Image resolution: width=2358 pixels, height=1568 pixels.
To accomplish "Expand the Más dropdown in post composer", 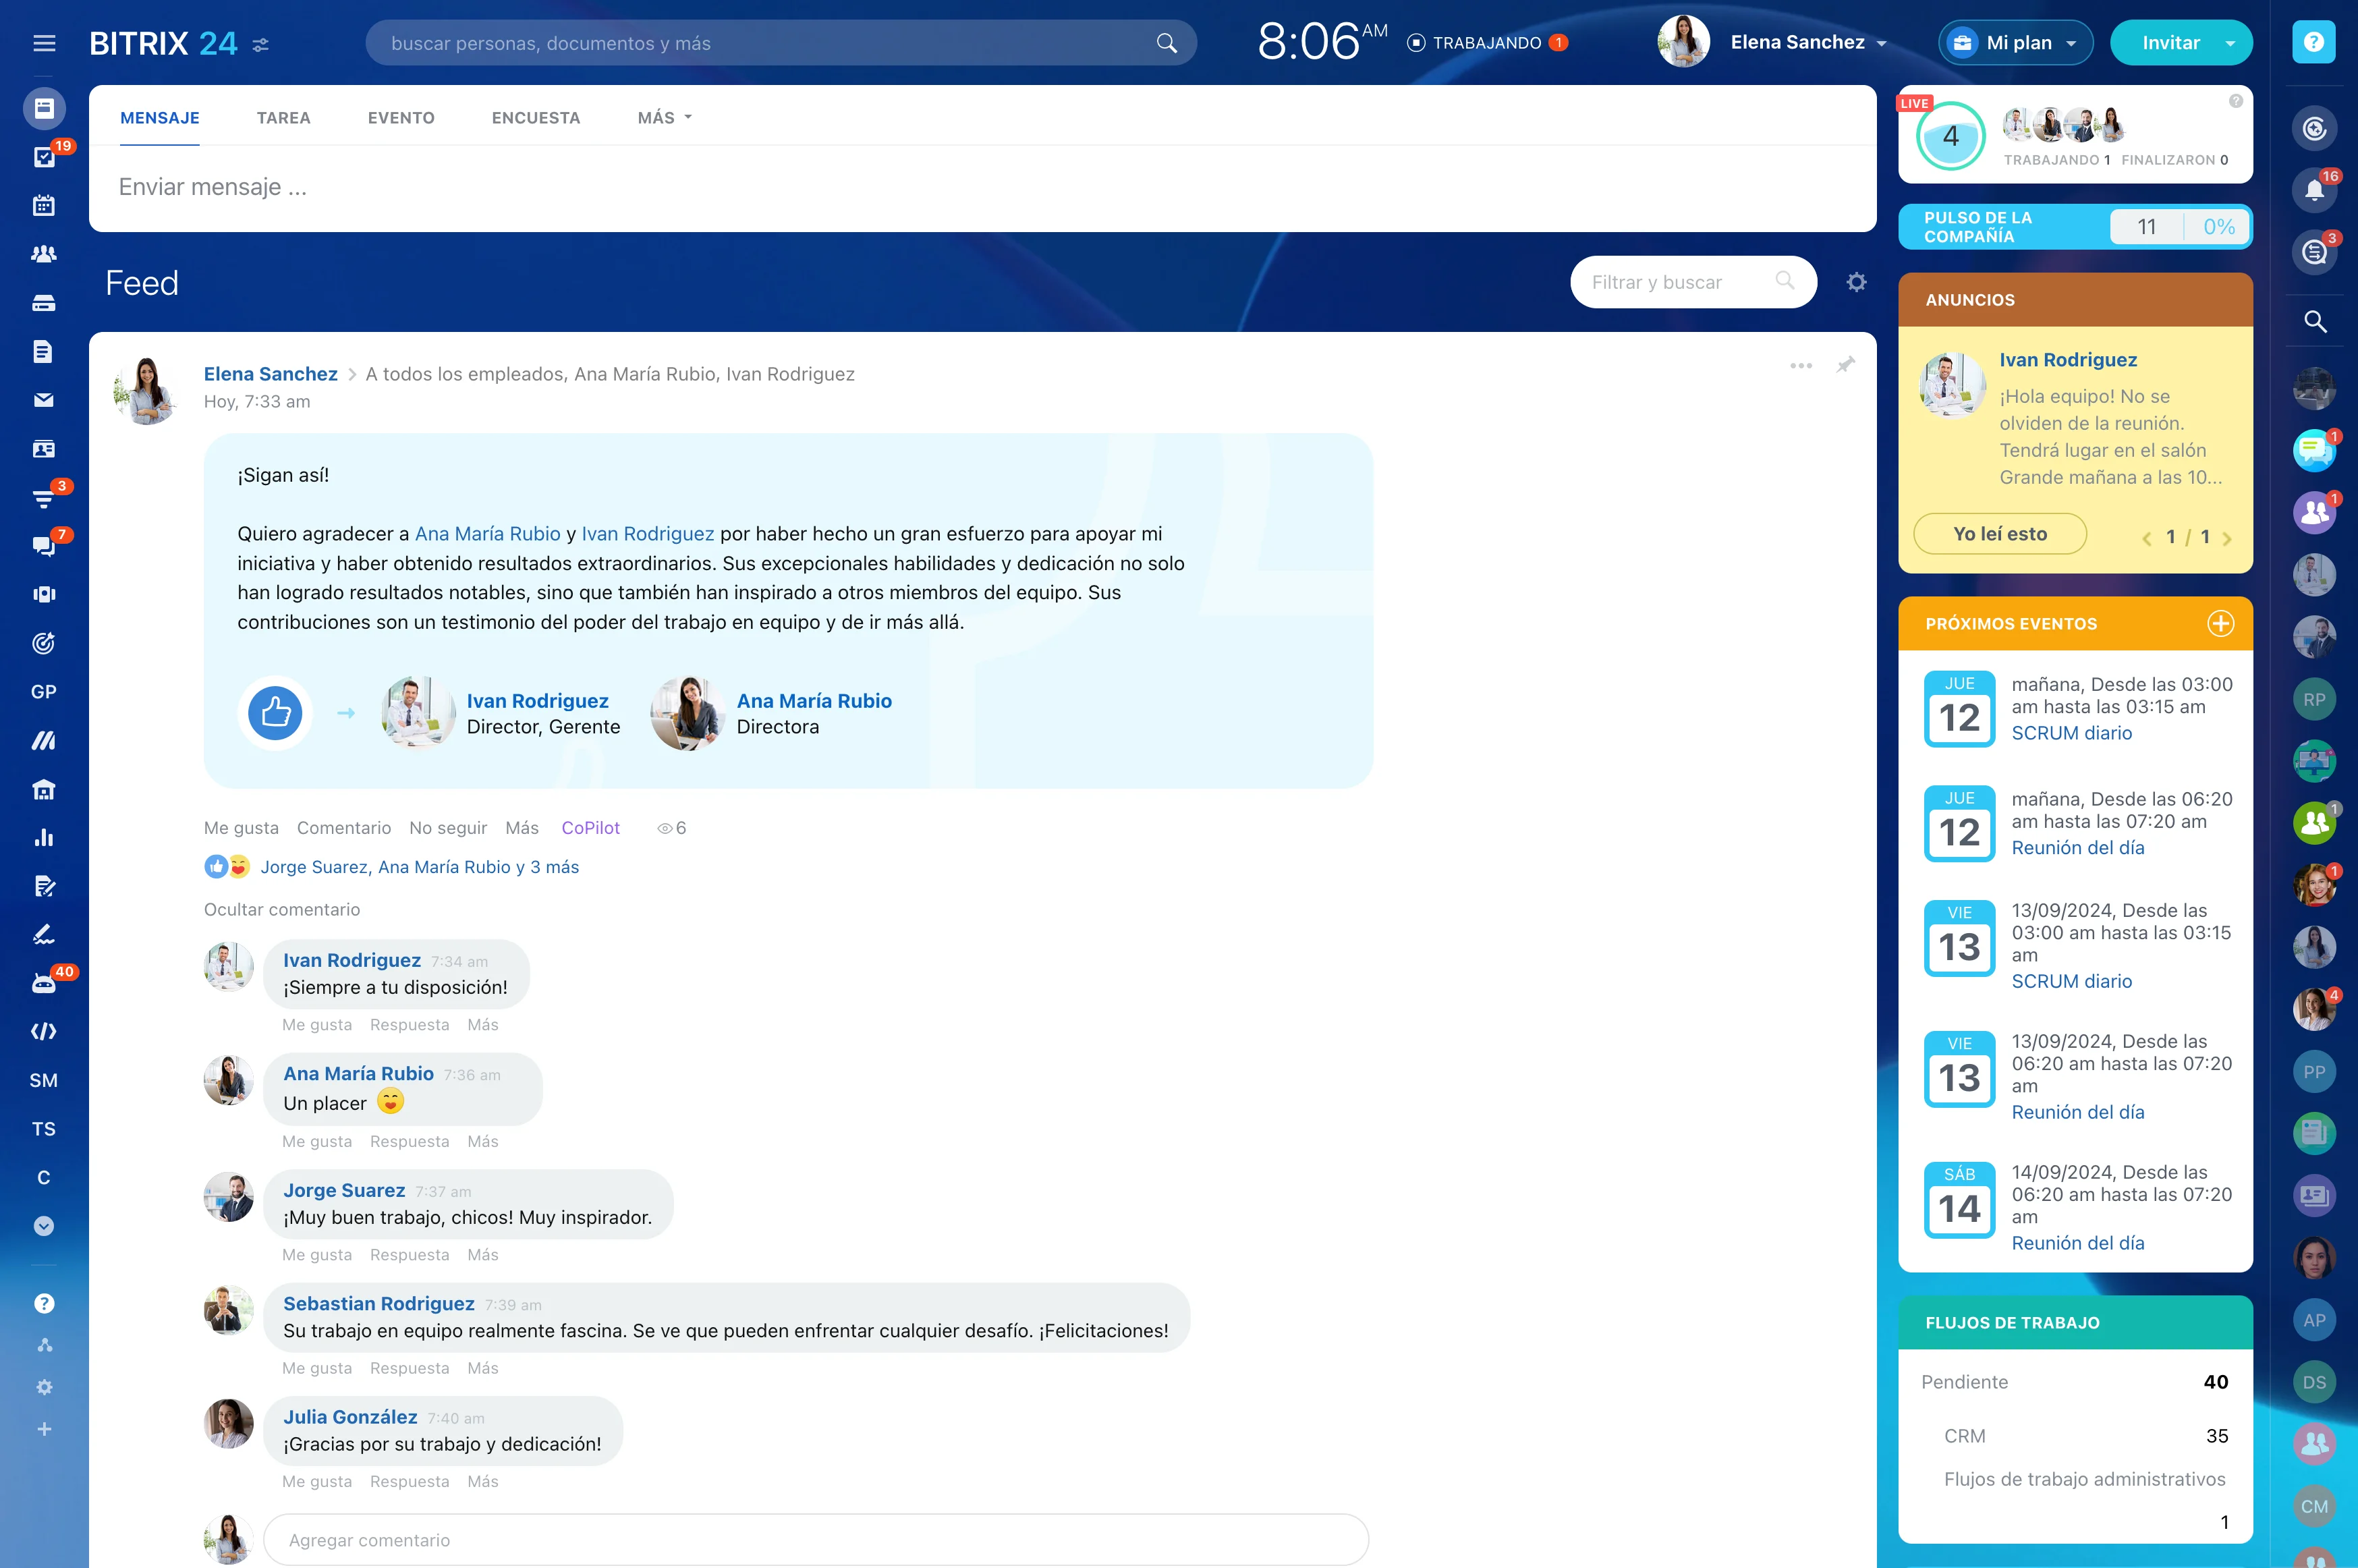I will pyautogui.click(x=664, y=118).
